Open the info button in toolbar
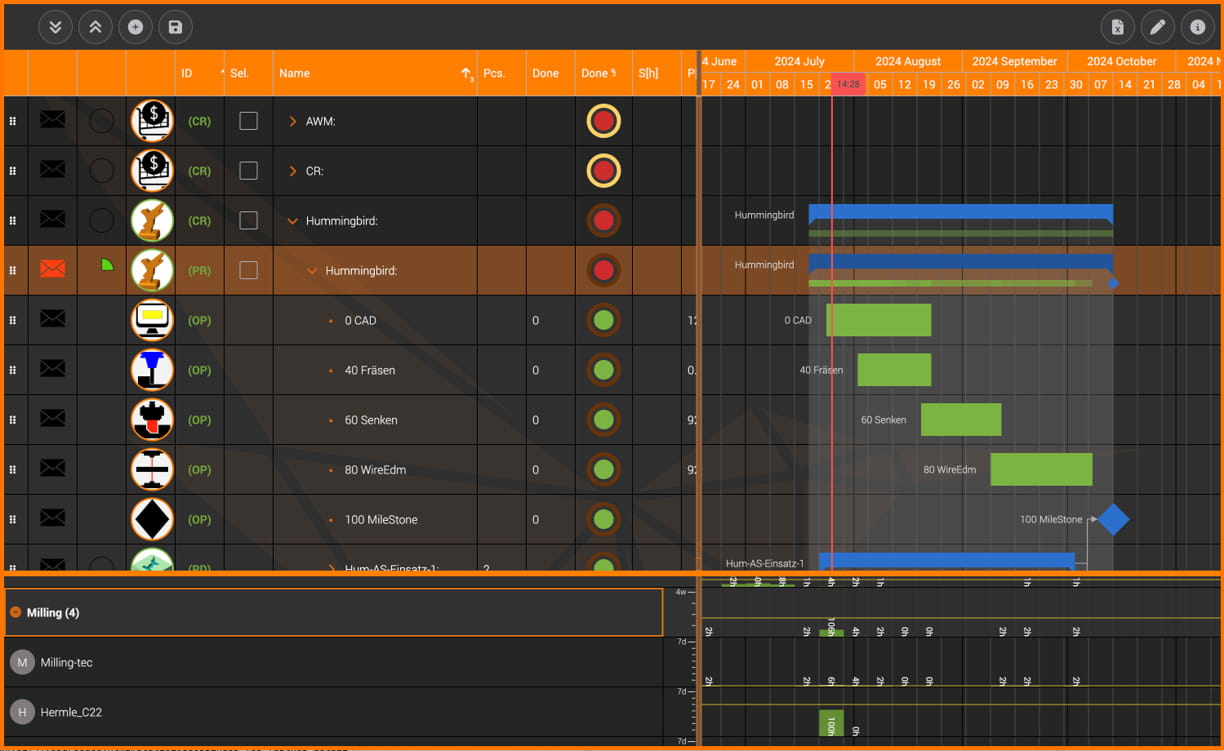The width and height of the screenshot is (1224, 751). click(1197, 27)
